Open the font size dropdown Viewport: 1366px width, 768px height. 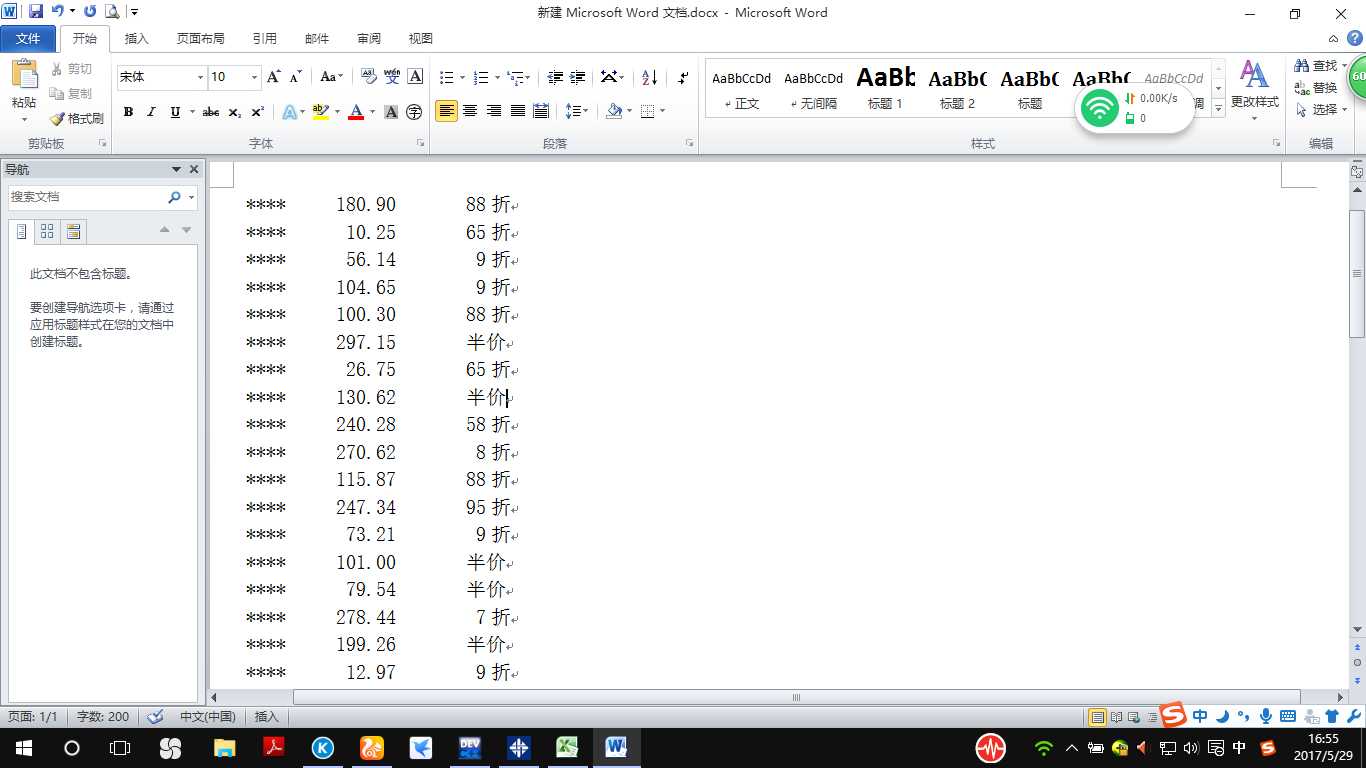point(254,77)
